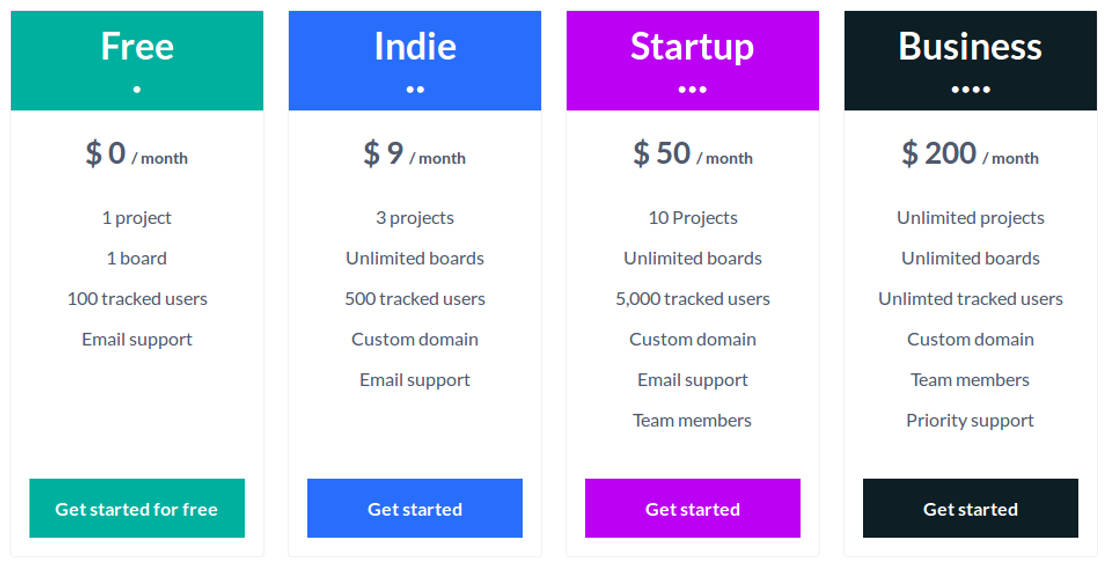1108x565 pixels.
Task: Click the four dots under the Business heading
Action: coord(970,89)
